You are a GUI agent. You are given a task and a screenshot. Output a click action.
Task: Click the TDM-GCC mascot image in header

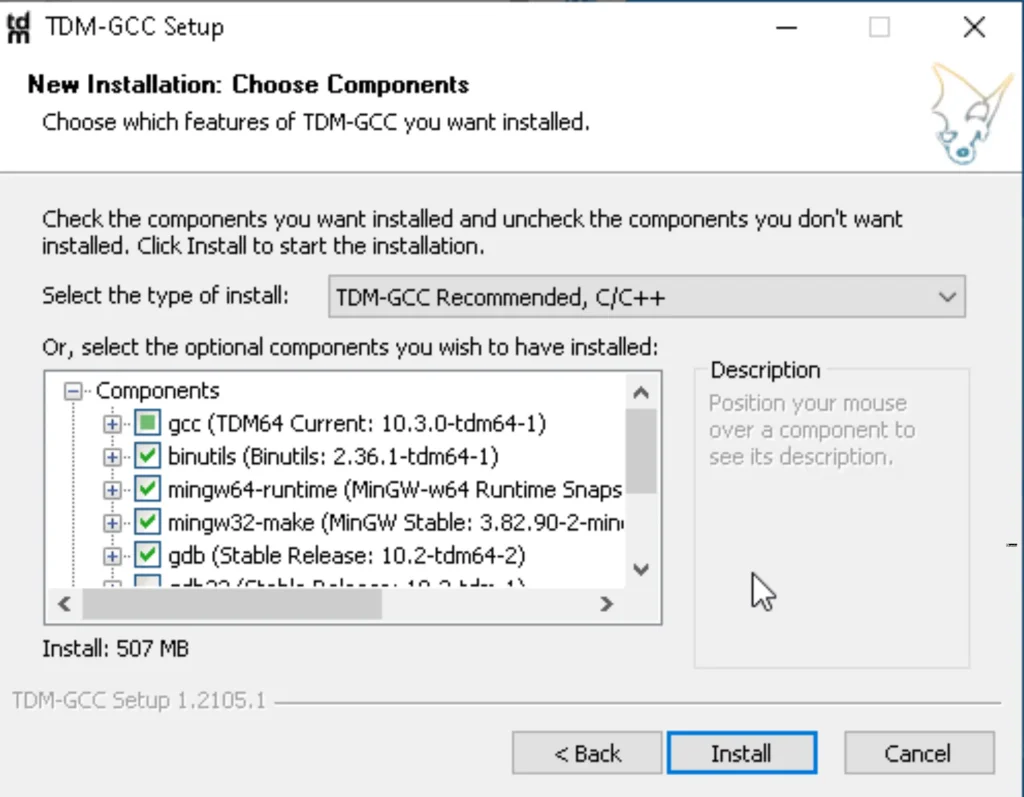click(x=970, y=112)
